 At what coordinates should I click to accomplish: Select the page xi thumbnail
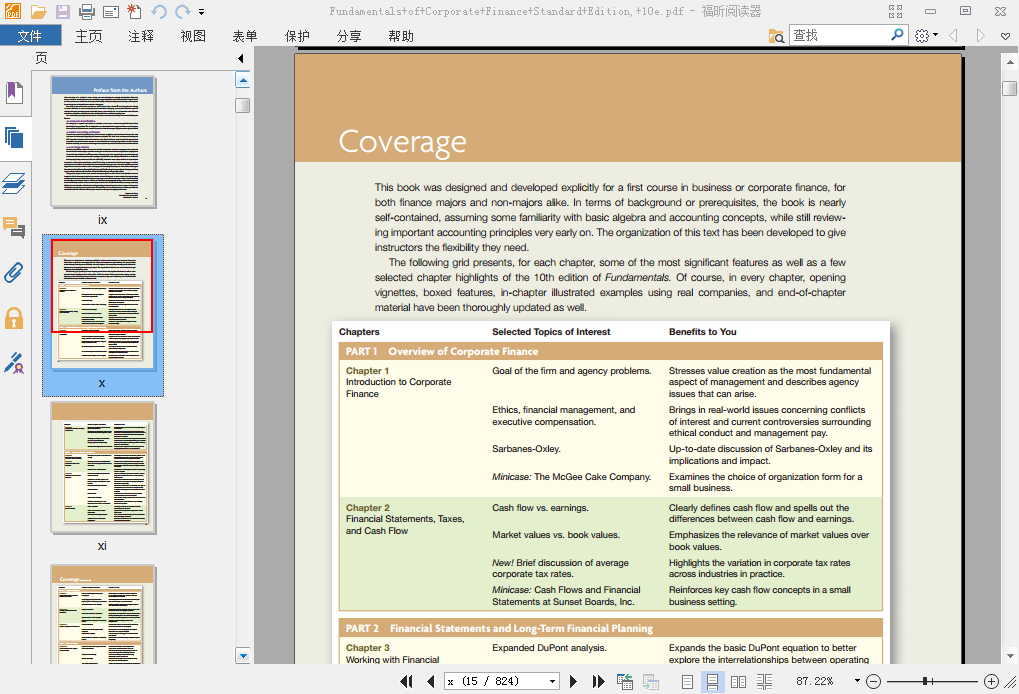click(103, 468)
